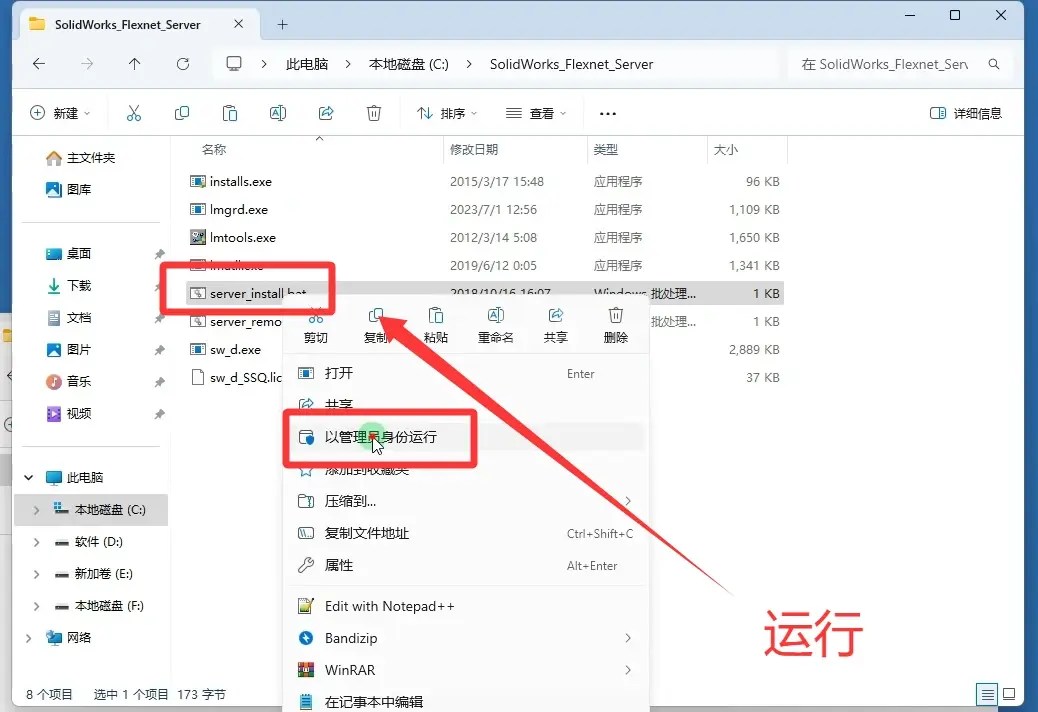
Task: Collapse the 此电脑 tree node
Action: 28,477
